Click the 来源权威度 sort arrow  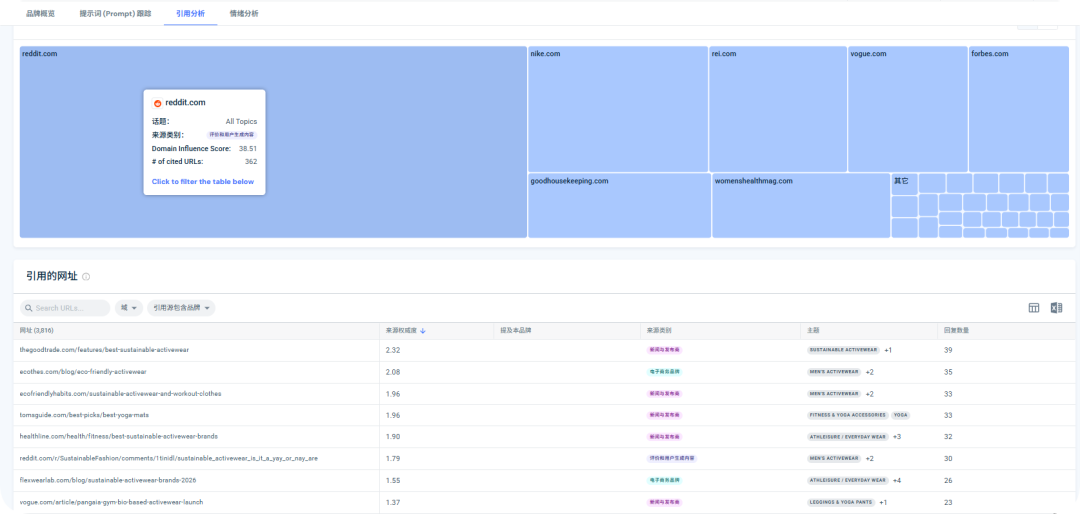point(423,331)
